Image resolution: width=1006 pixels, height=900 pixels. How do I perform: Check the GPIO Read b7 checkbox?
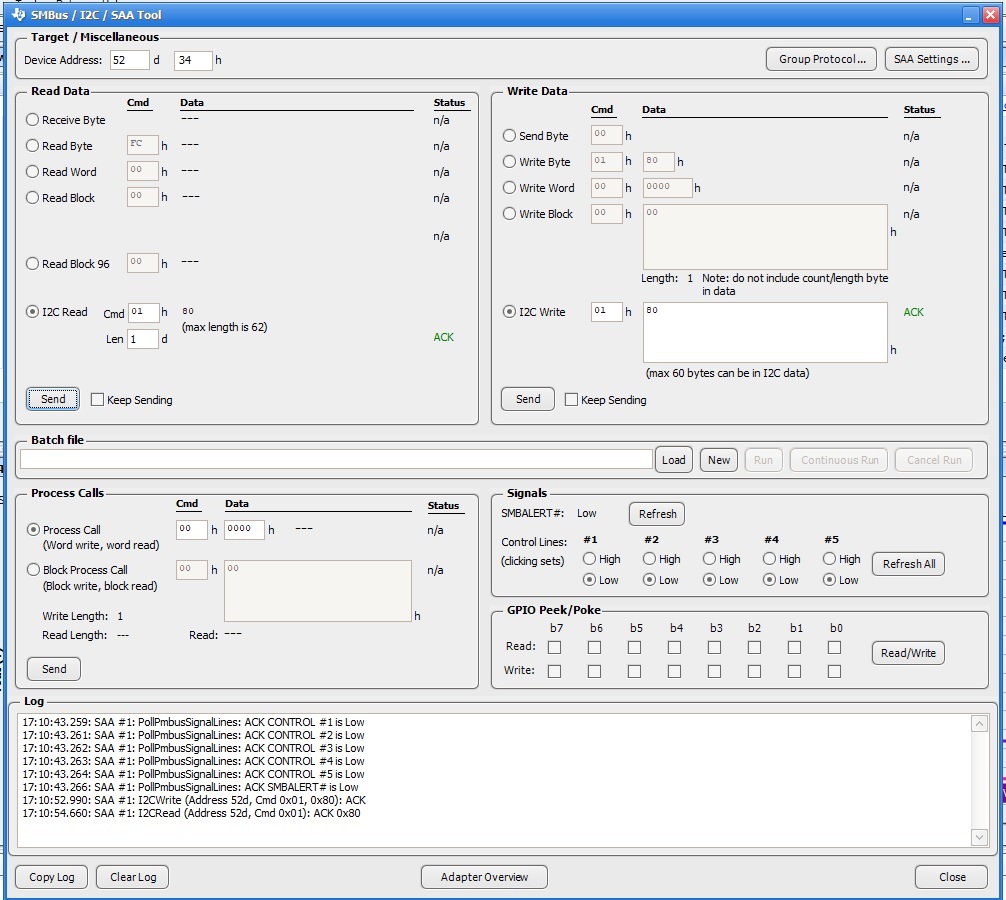(x=554, y=647)
